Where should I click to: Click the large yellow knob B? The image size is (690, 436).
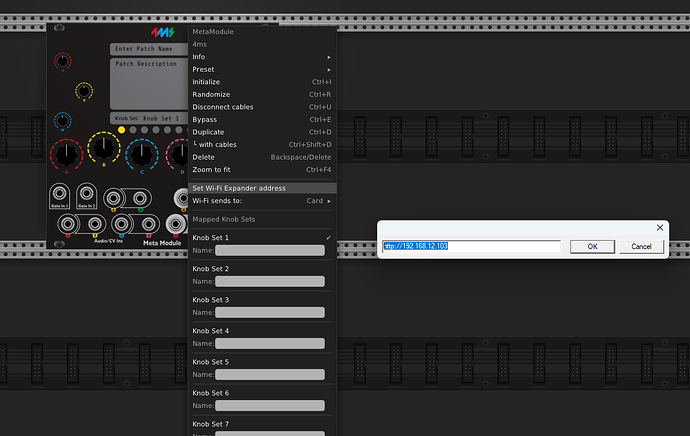coord(104,147)
